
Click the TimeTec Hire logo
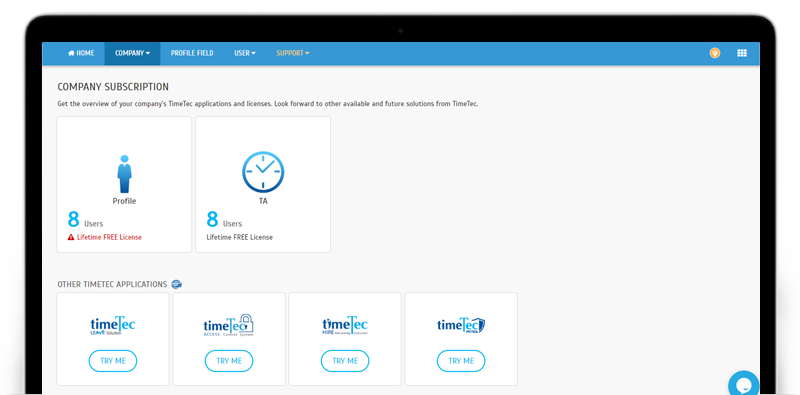[345, 325]
